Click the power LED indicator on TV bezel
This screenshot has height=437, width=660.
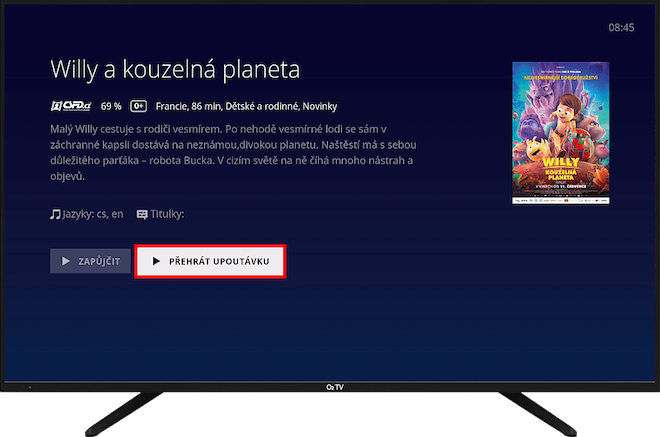point(30,387)
